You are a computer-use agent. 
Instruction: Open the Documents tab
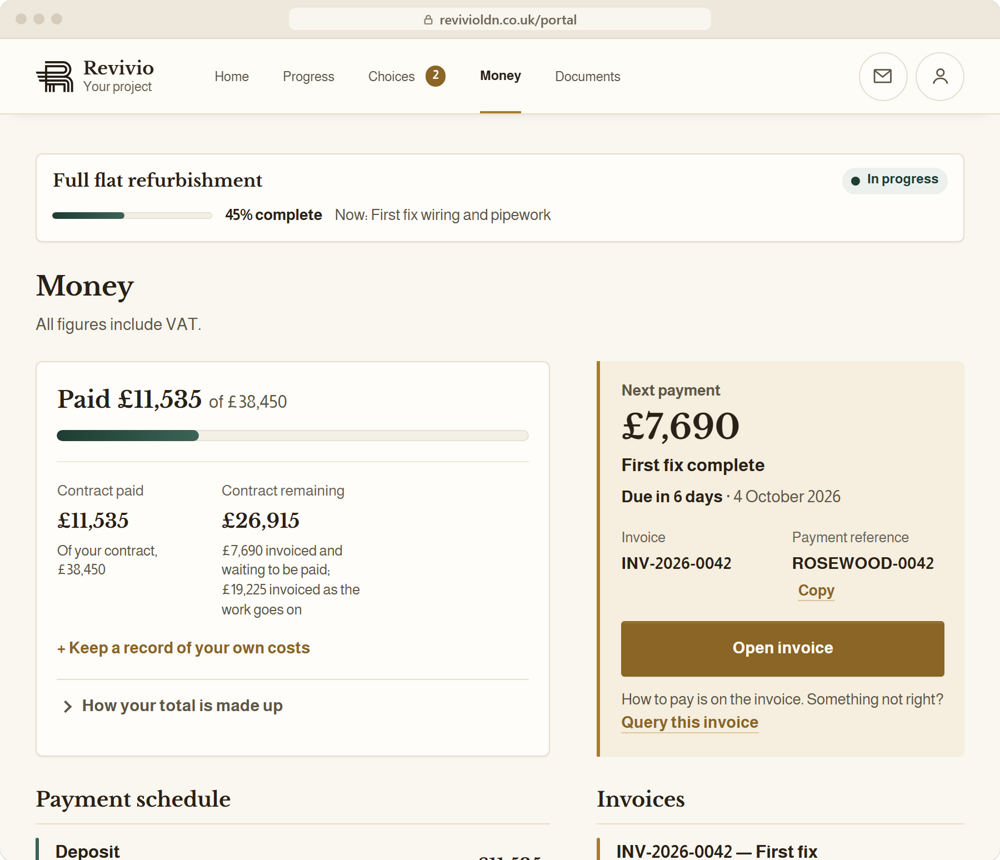point(587,77)
